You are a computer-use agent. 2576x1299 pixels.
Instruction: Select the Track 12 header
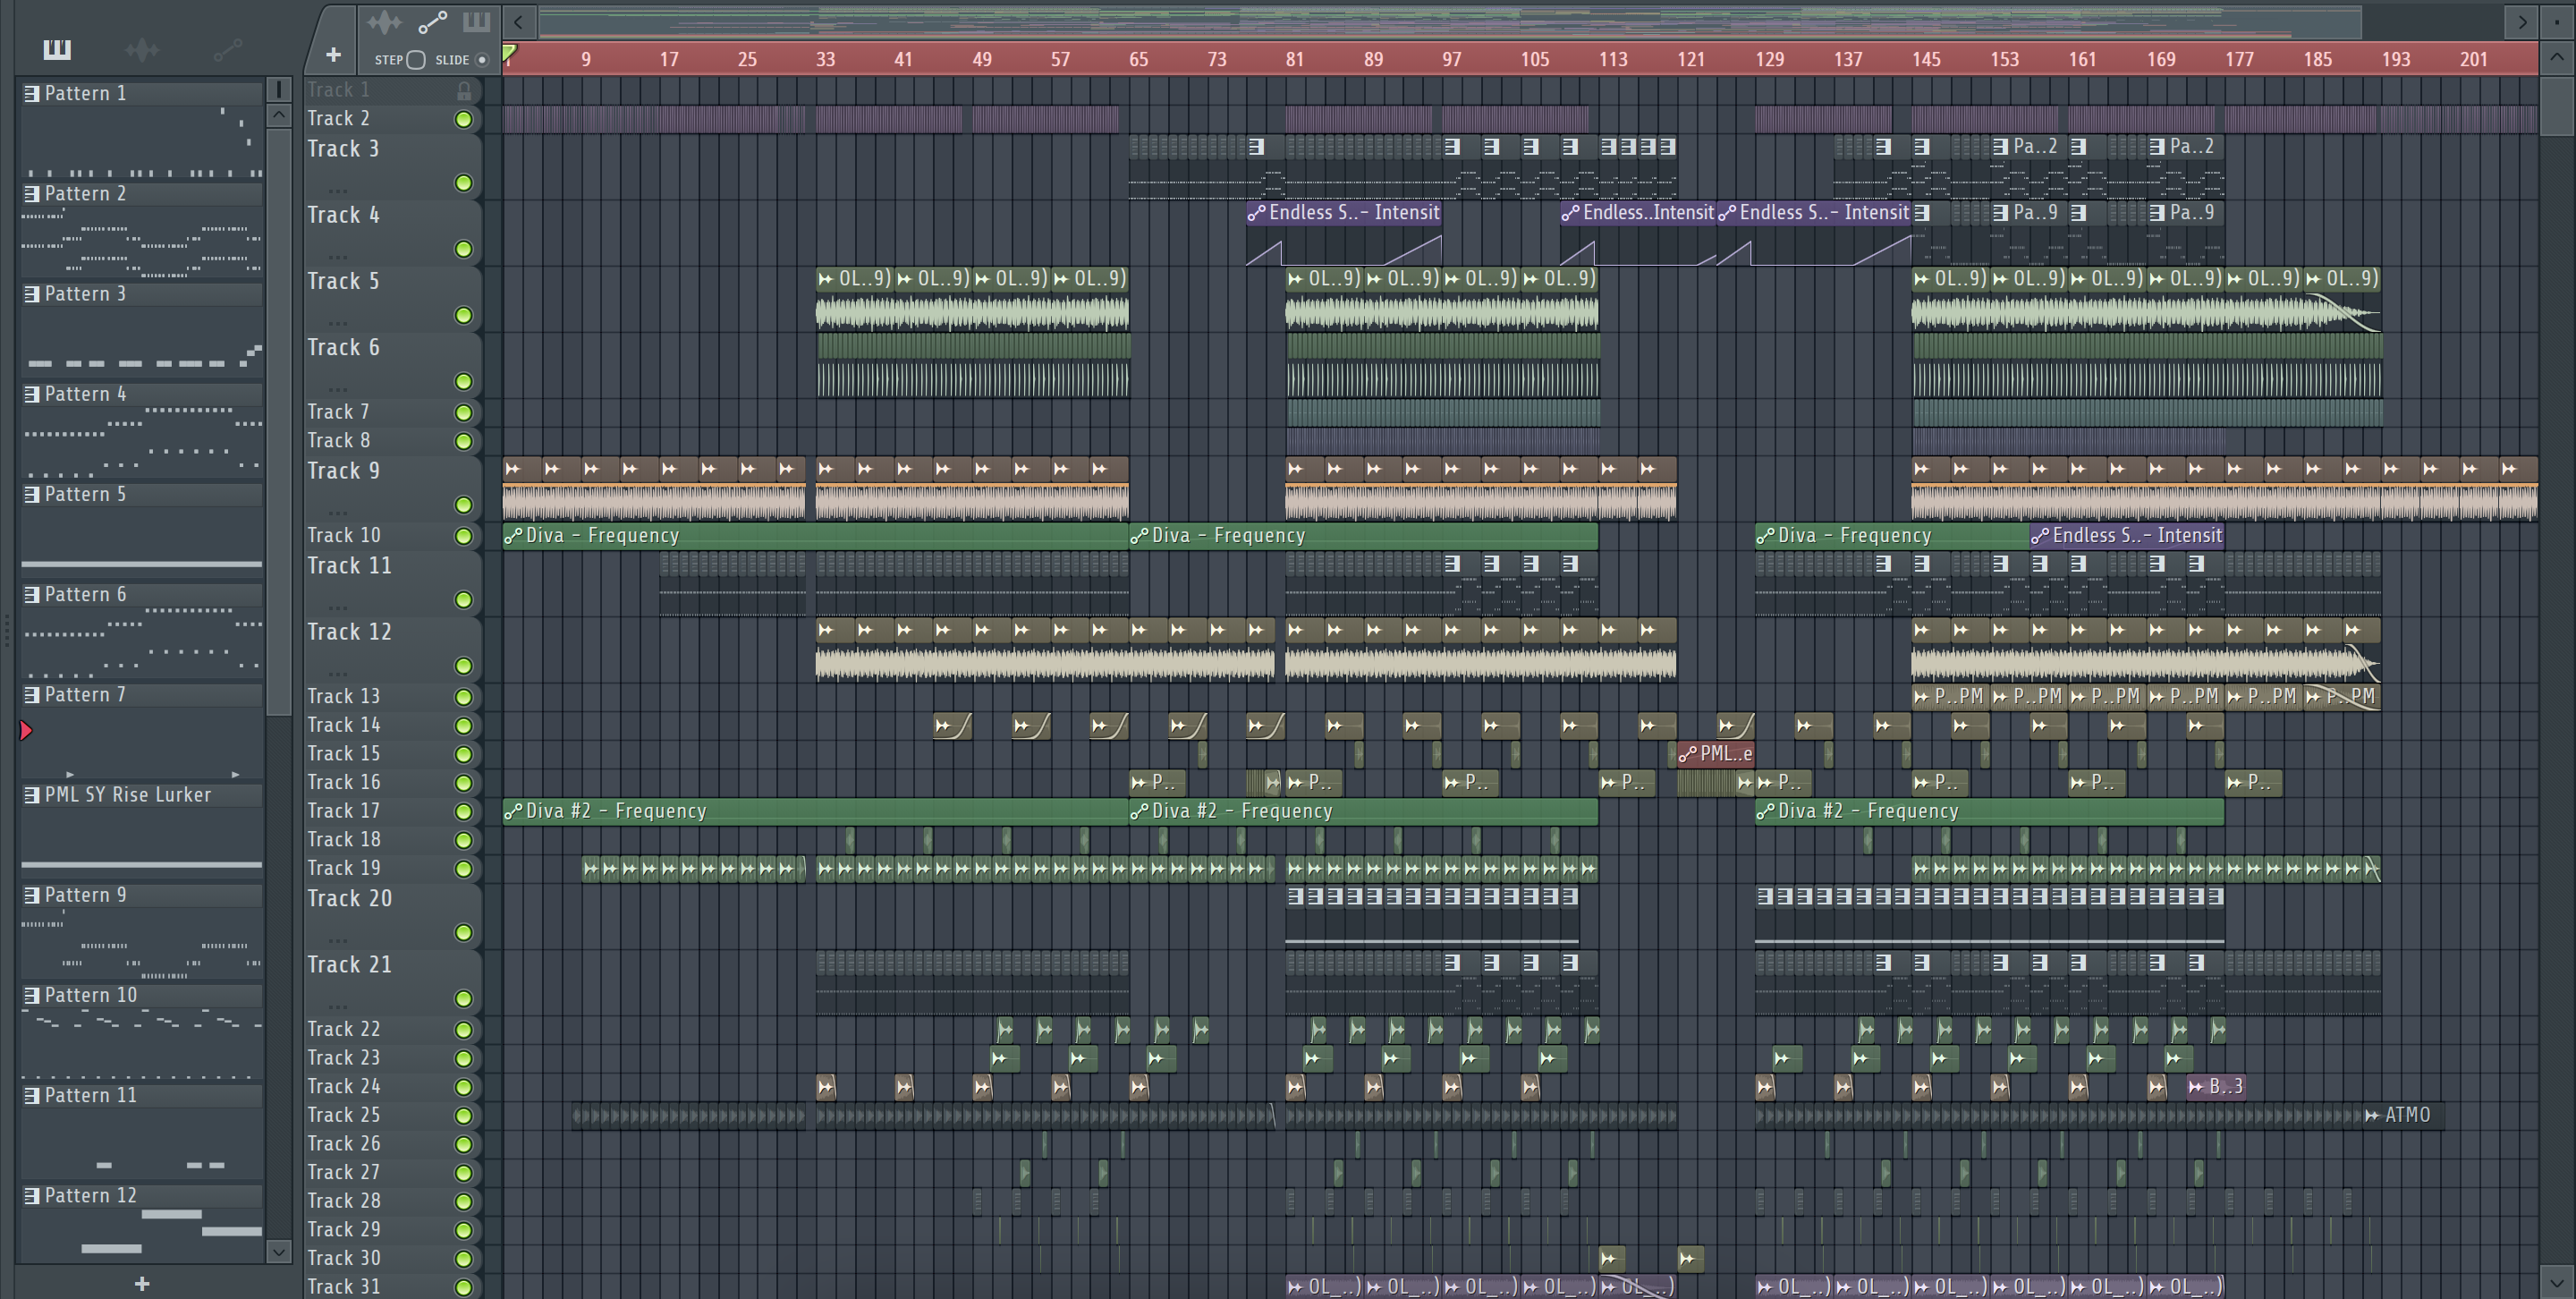click(392, 649)
